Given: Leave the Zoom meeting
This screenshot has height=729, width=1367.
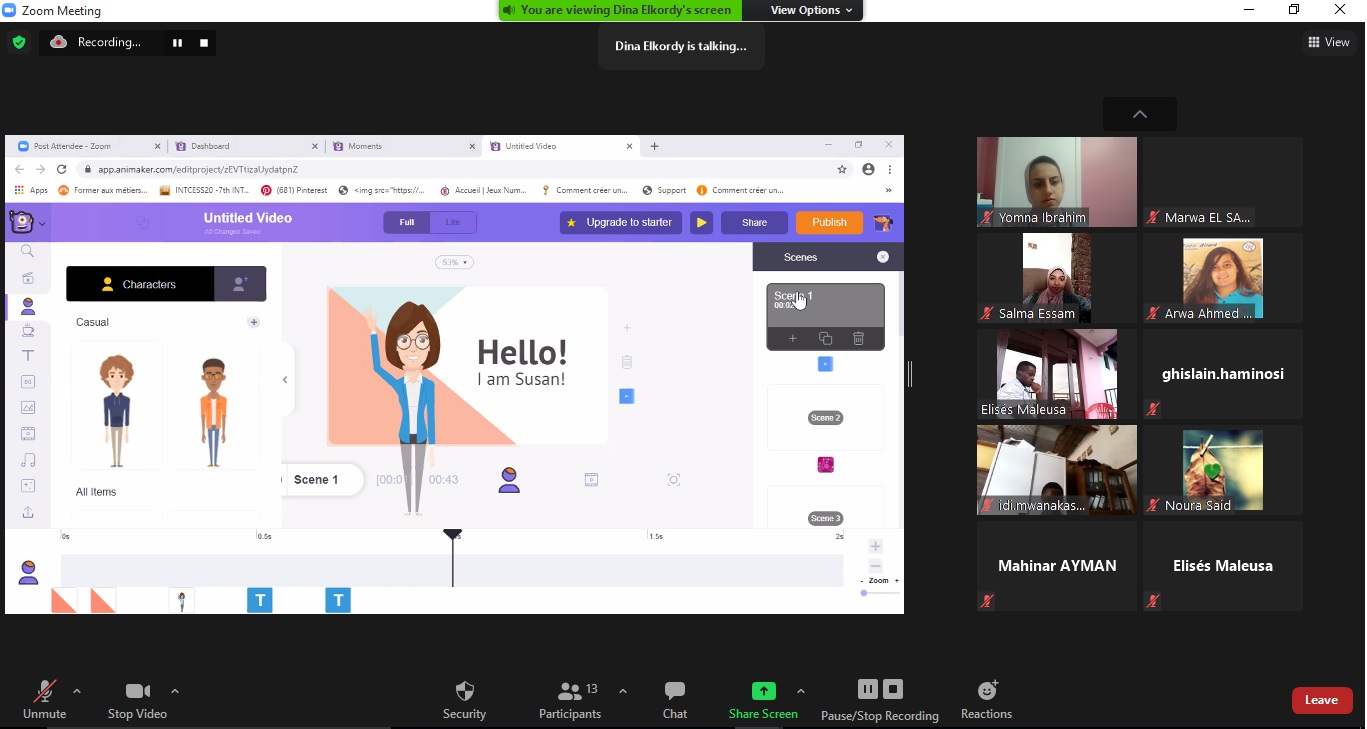Looking at the screenshot, I should pyautogui.click(x=1321, y=700).
